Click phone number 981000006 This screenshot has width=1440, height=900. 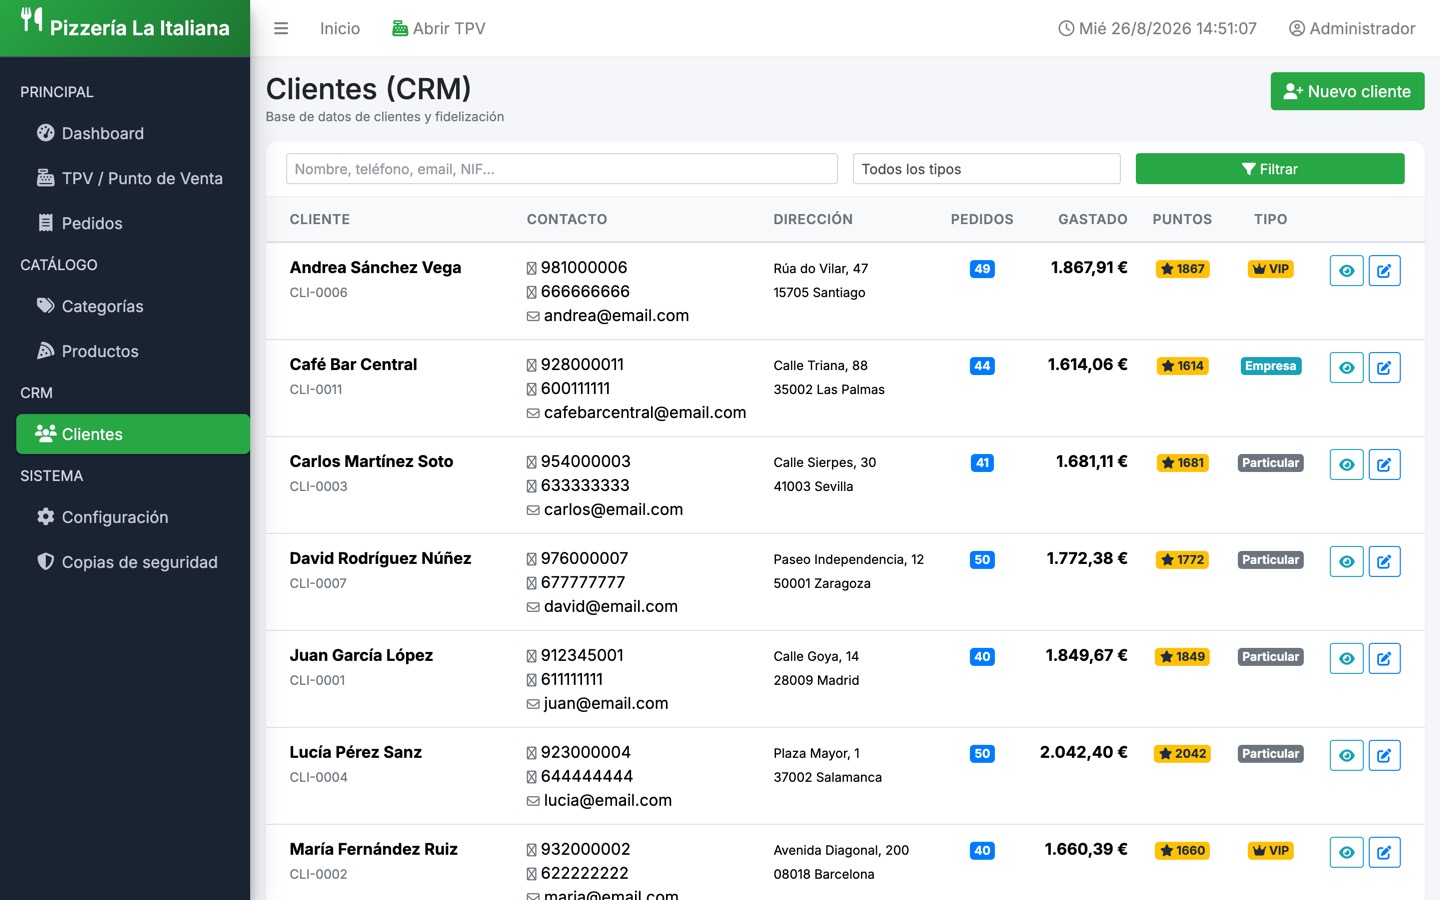coord(584,268)
